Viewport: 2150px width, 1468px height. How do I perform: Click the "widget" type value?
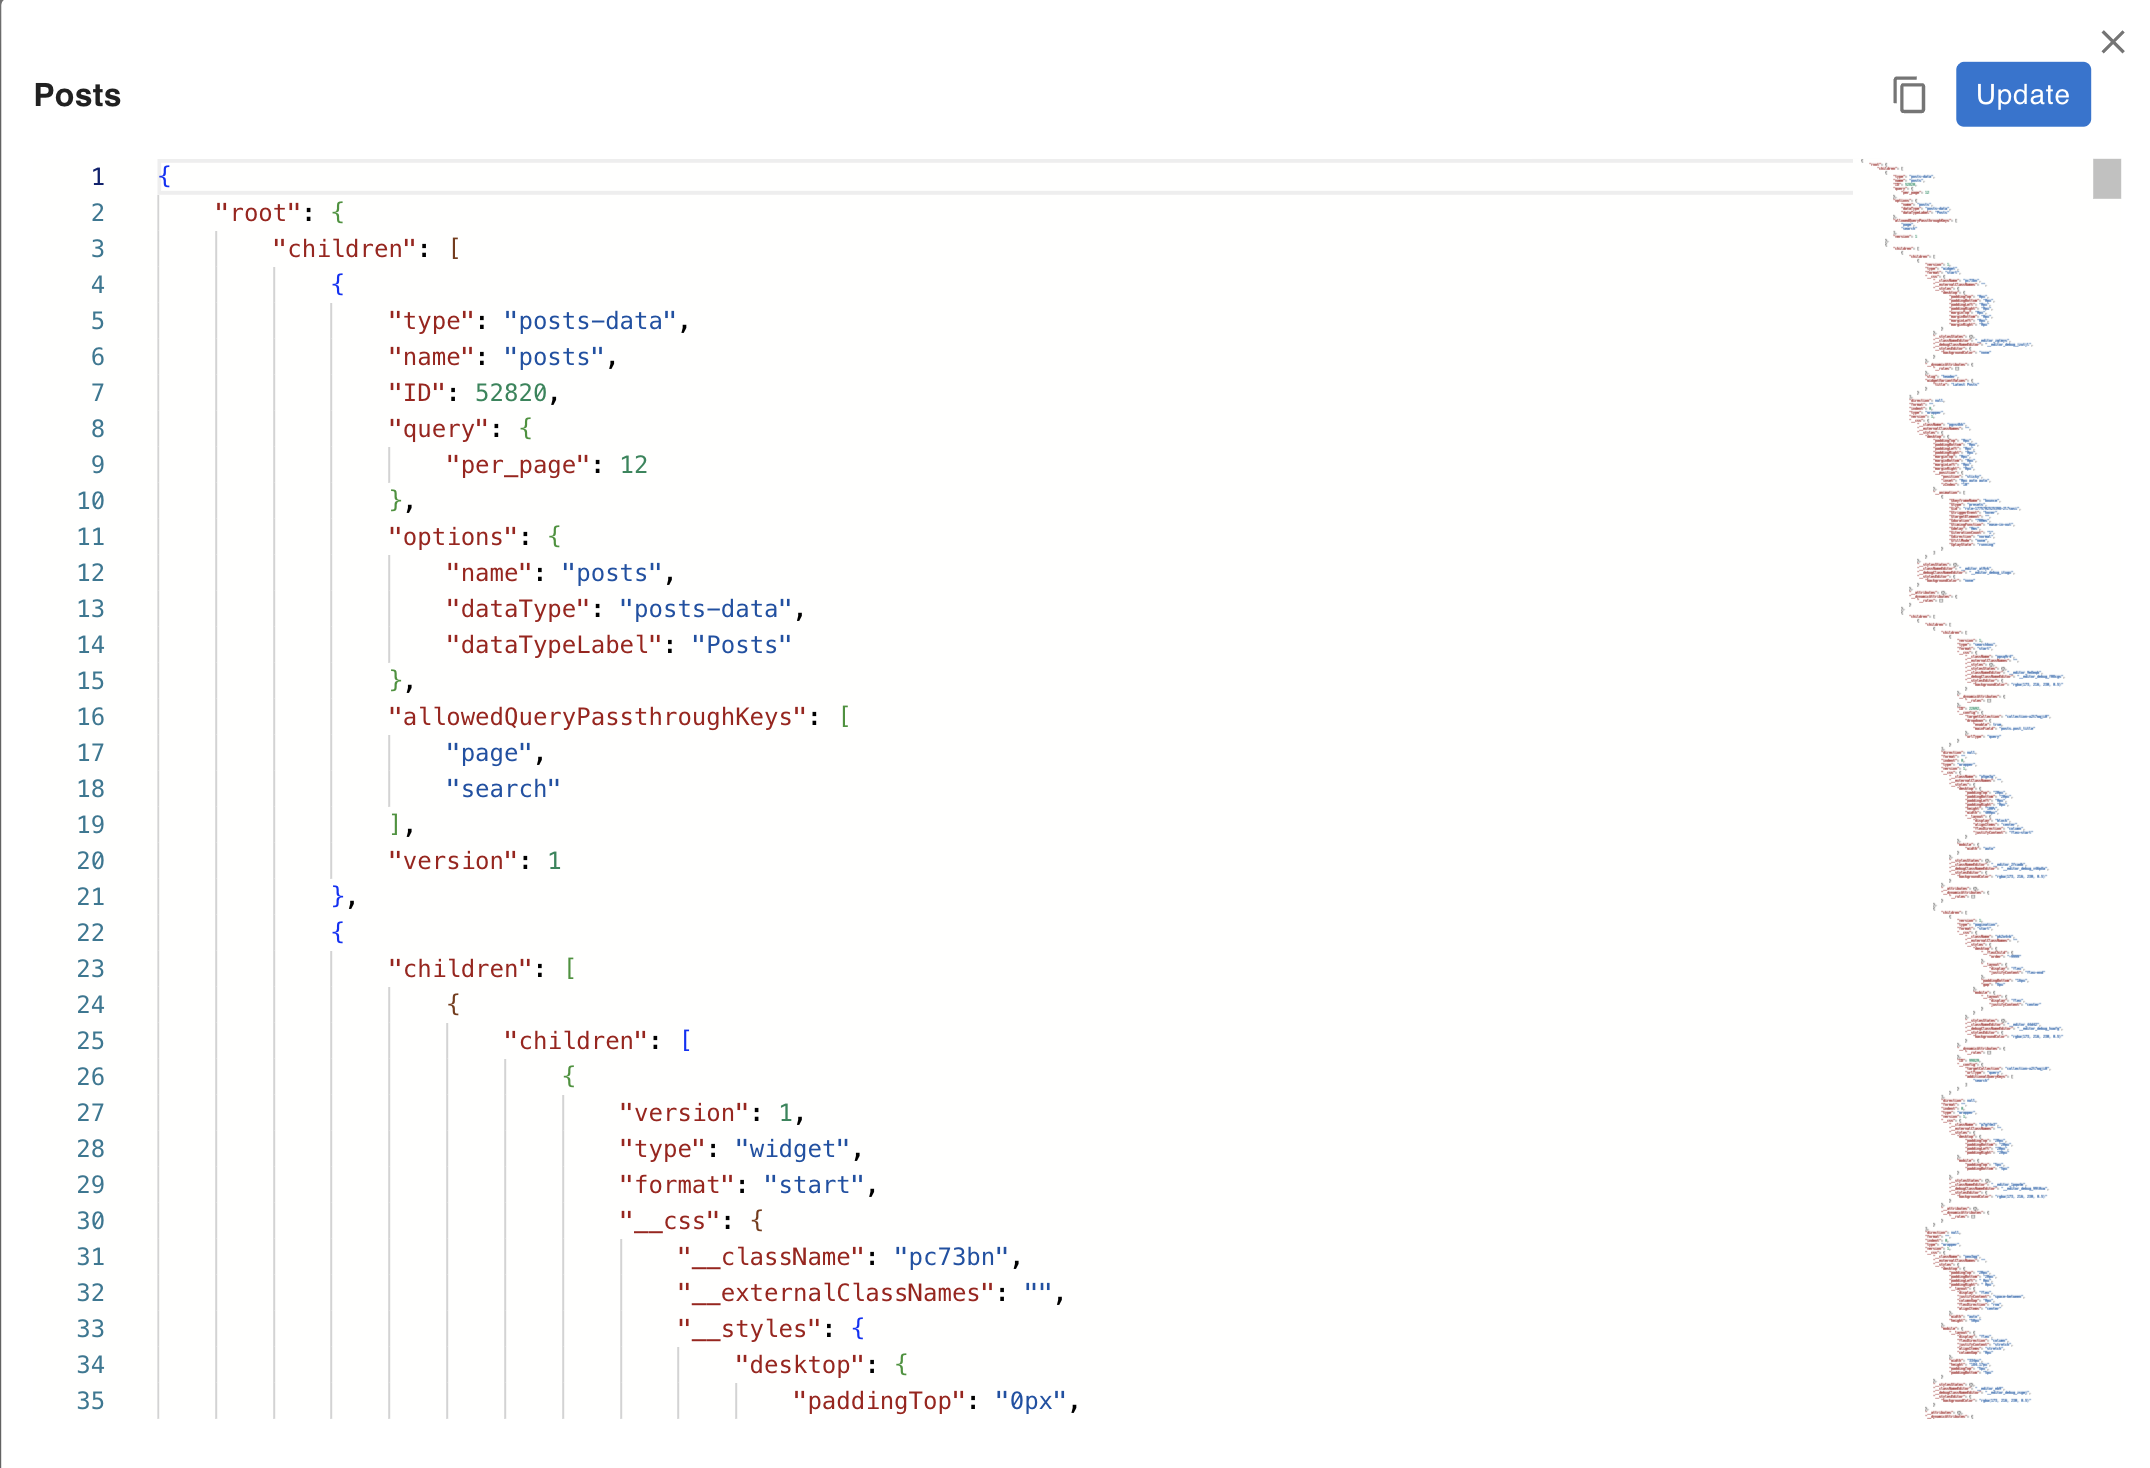click(792, 1149)
